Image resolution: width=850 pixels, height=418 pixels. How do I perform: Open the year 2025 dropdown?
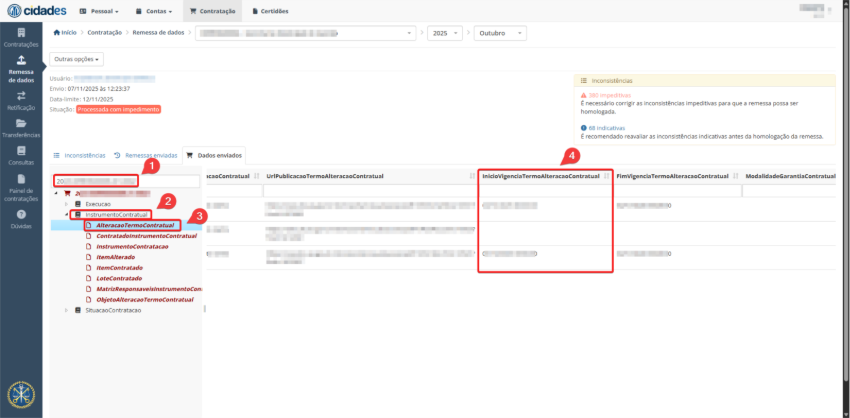point(444,33)
